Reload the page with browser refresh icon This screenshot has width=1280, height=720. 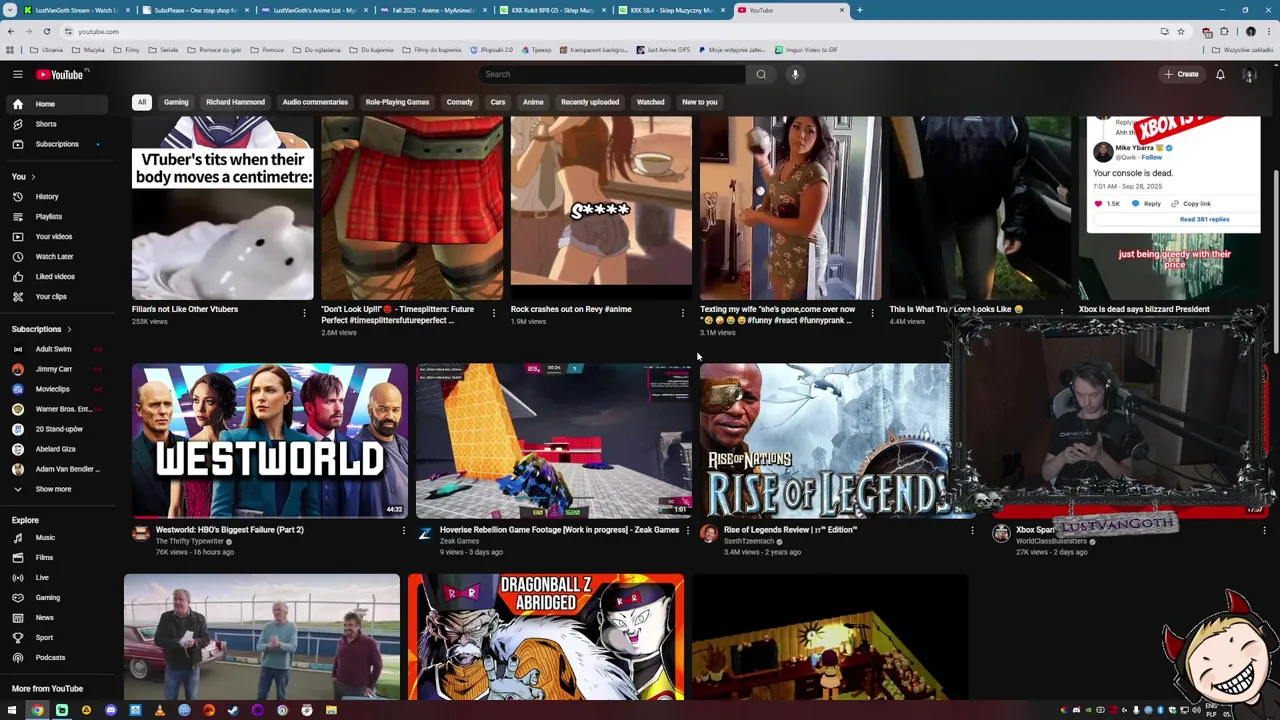pyautogui.click(x=46, y=31)
